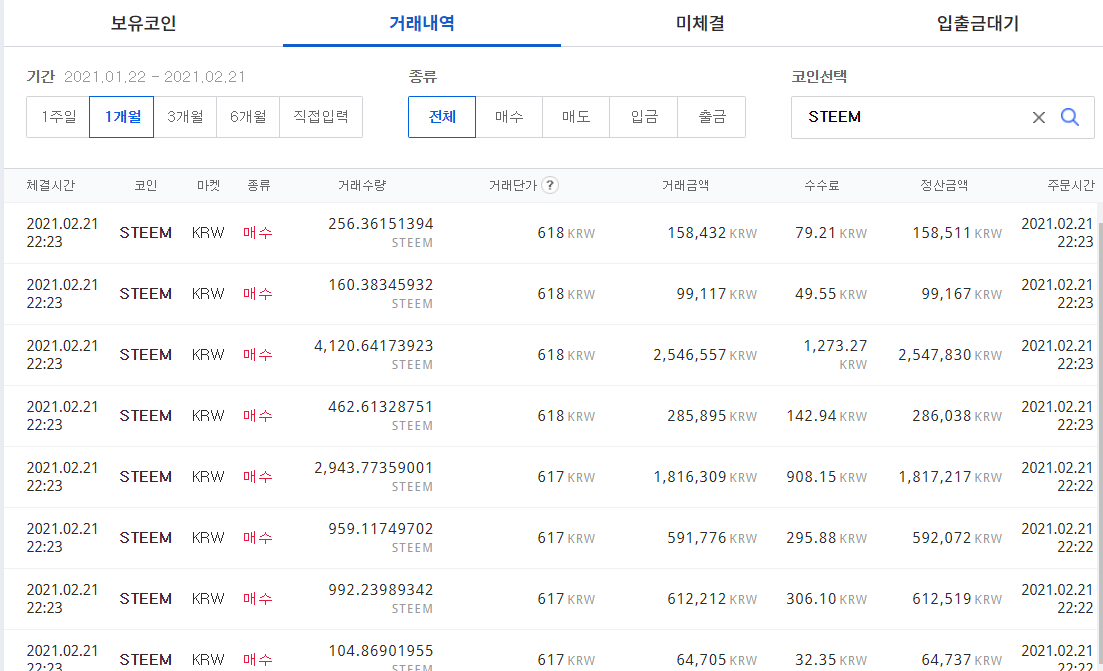Click the search magnifier icon

pyautogui.click(x=1069, y=117)
